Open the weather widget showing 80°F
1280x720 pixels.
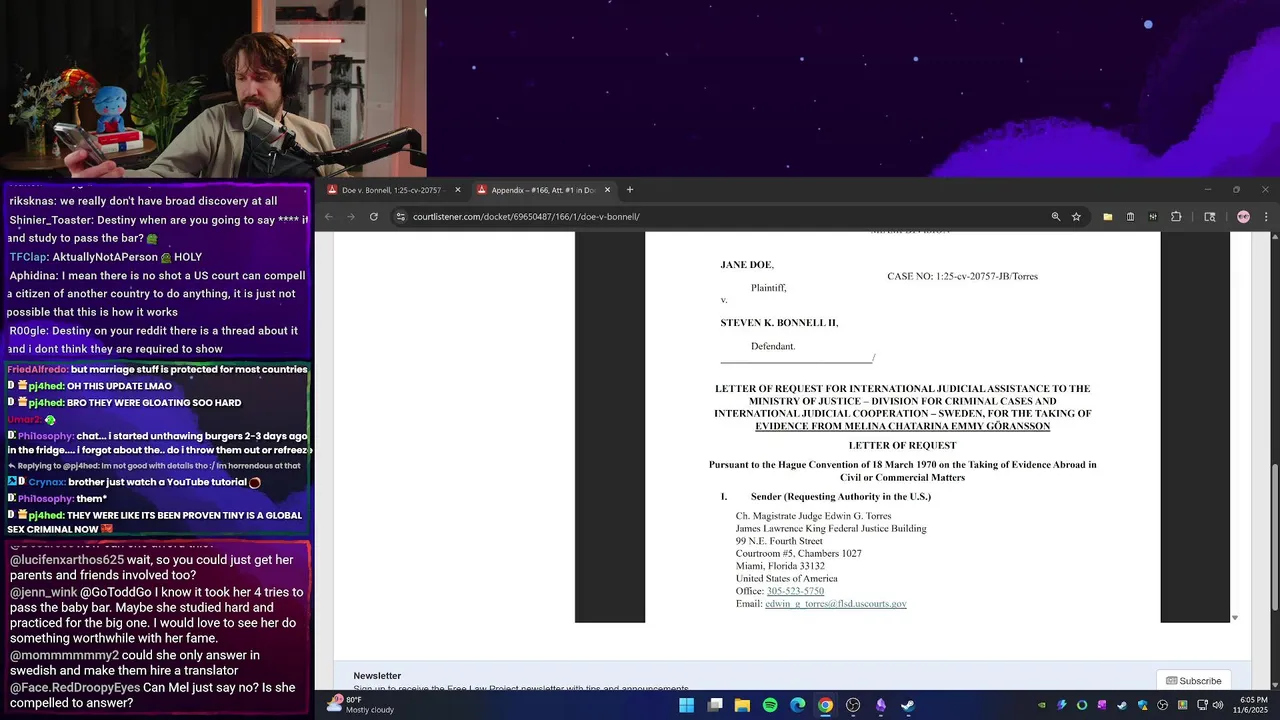pos(360,705)
